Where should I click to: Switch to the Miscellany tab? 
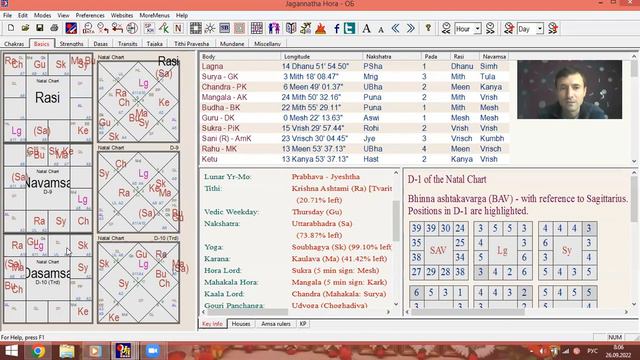pyautogui.click(x=267, y=44)
